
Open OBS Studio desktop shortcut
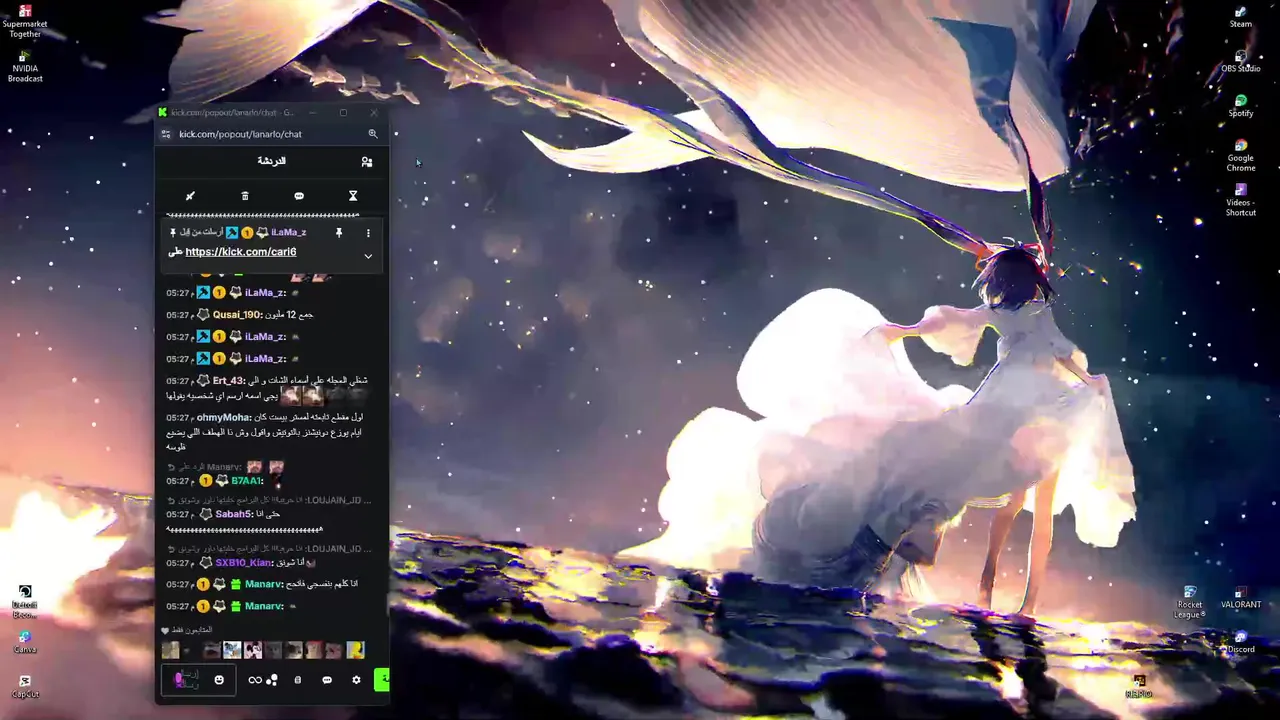(1241, 61)
